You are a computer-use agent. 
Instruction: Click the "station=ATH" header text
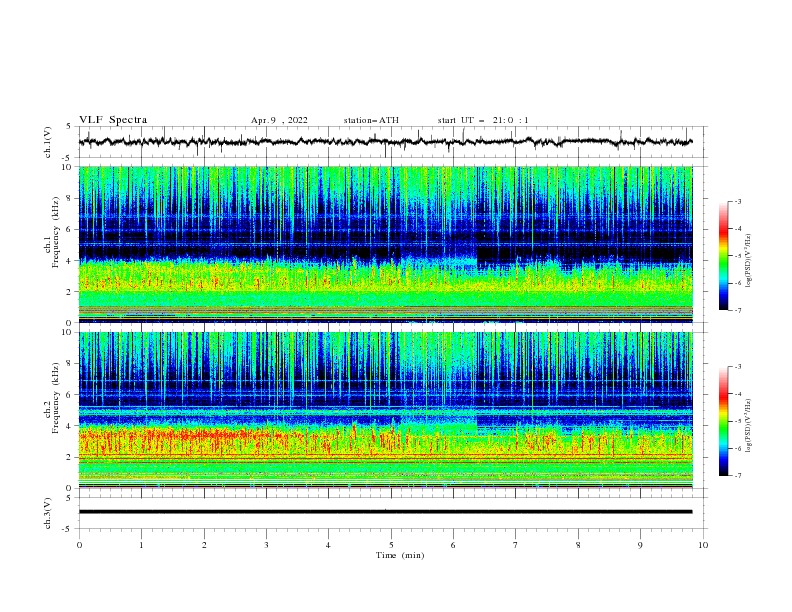tap(371, 120)
